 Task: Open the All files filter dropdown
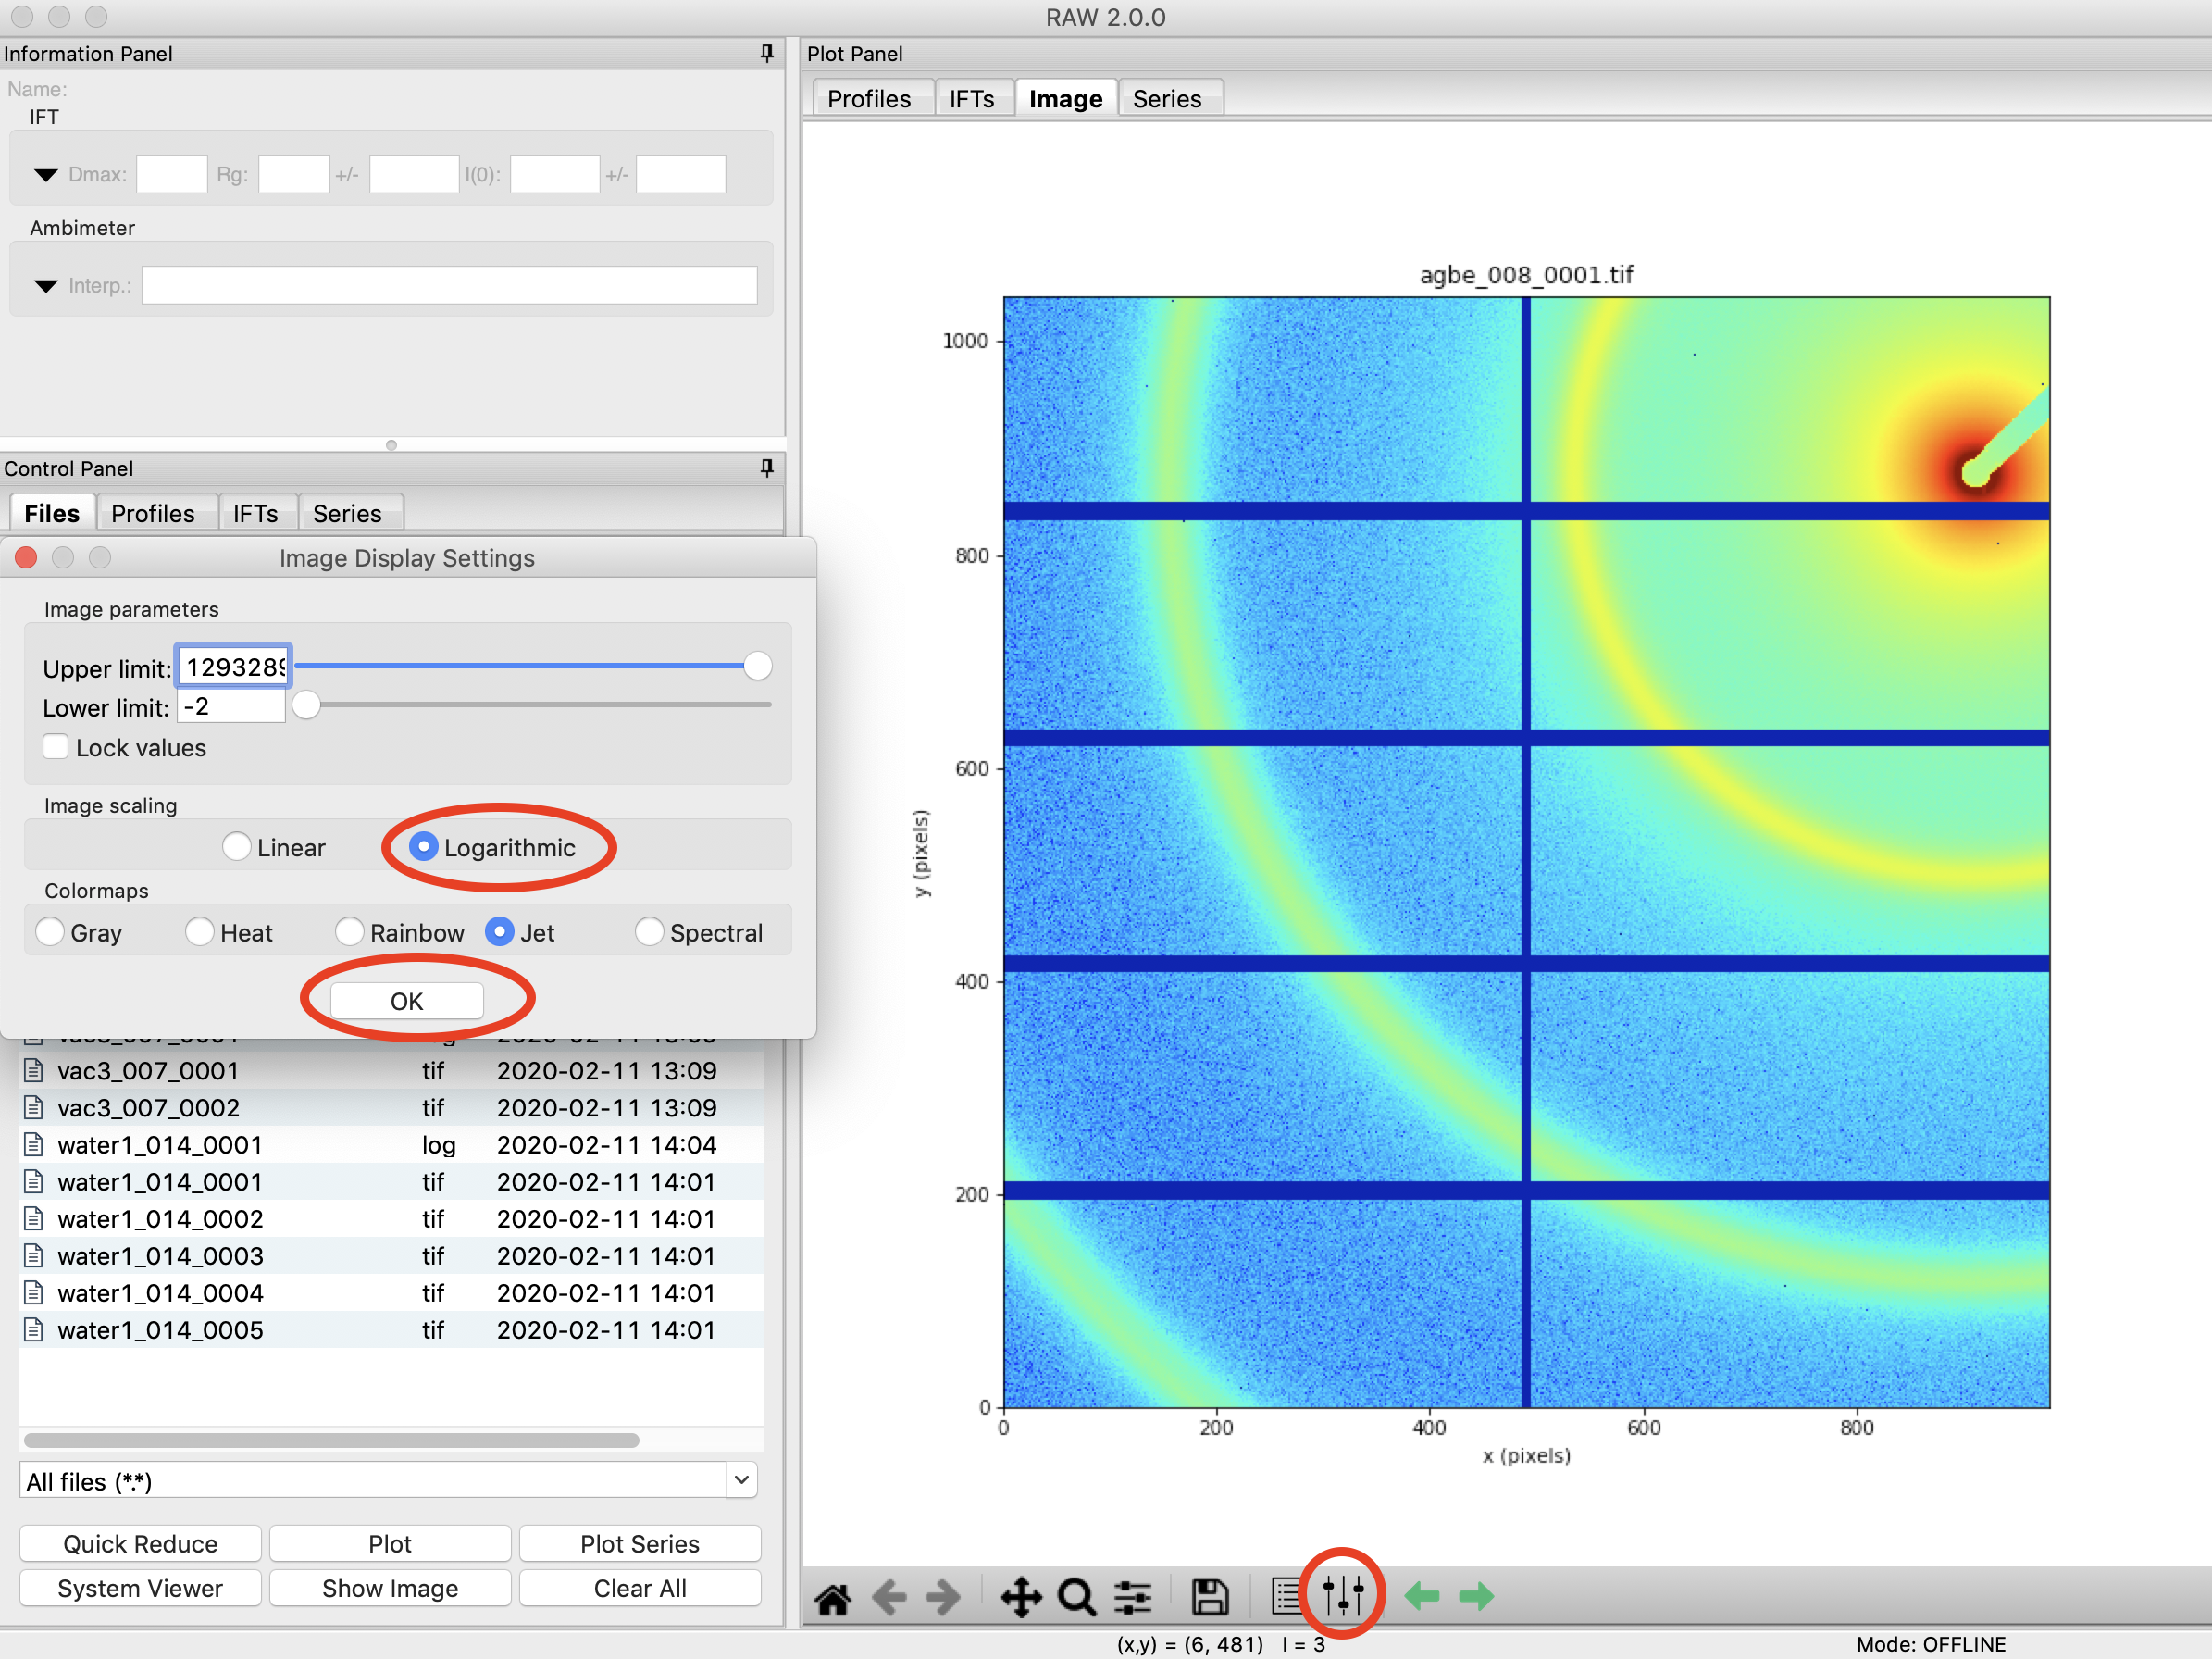point(388,1481)
